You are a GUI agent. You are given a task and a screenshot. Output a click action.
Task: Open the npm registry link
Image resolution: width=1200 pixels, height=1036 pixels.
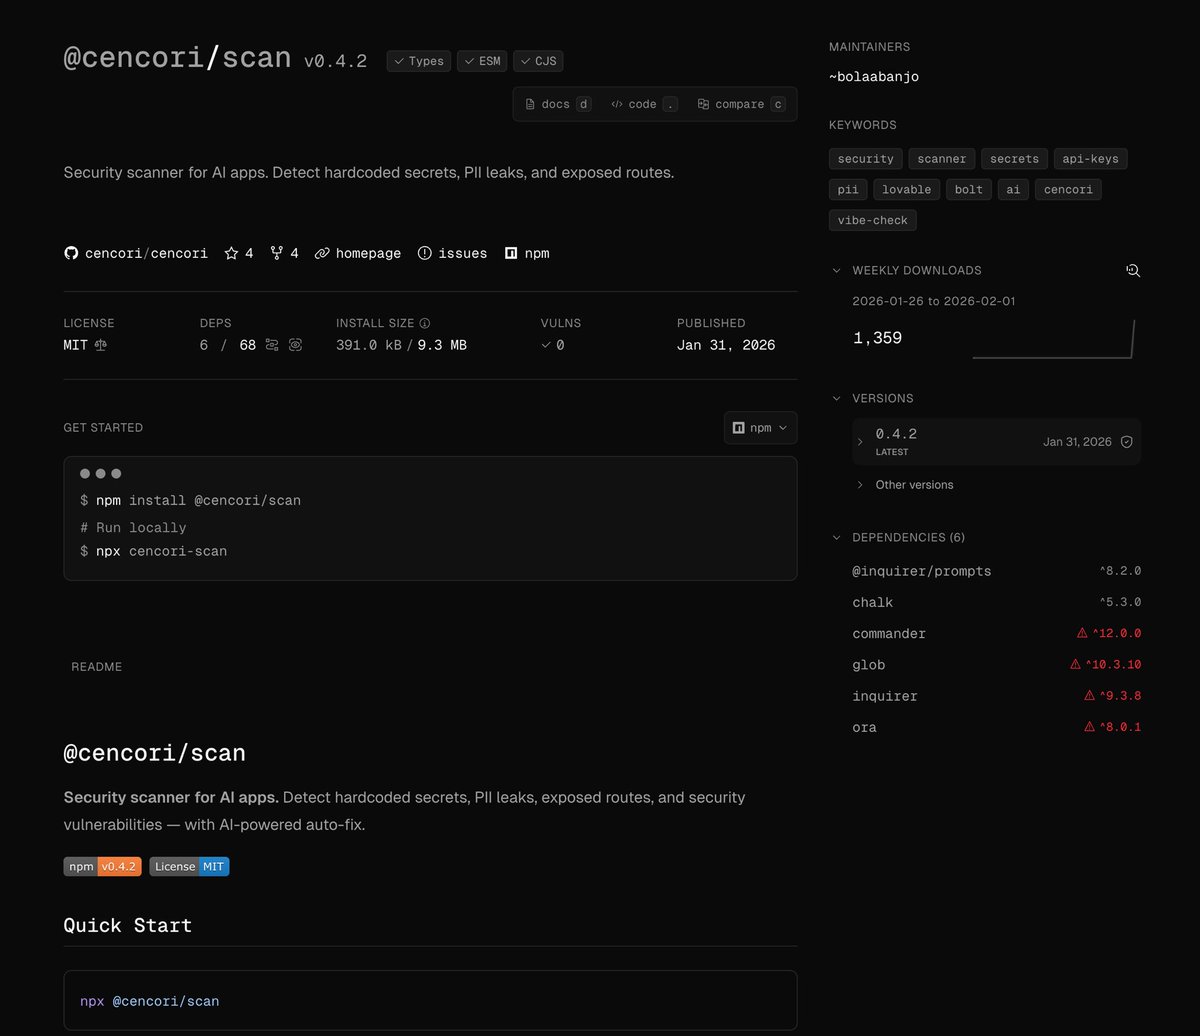tap(527, 253)
